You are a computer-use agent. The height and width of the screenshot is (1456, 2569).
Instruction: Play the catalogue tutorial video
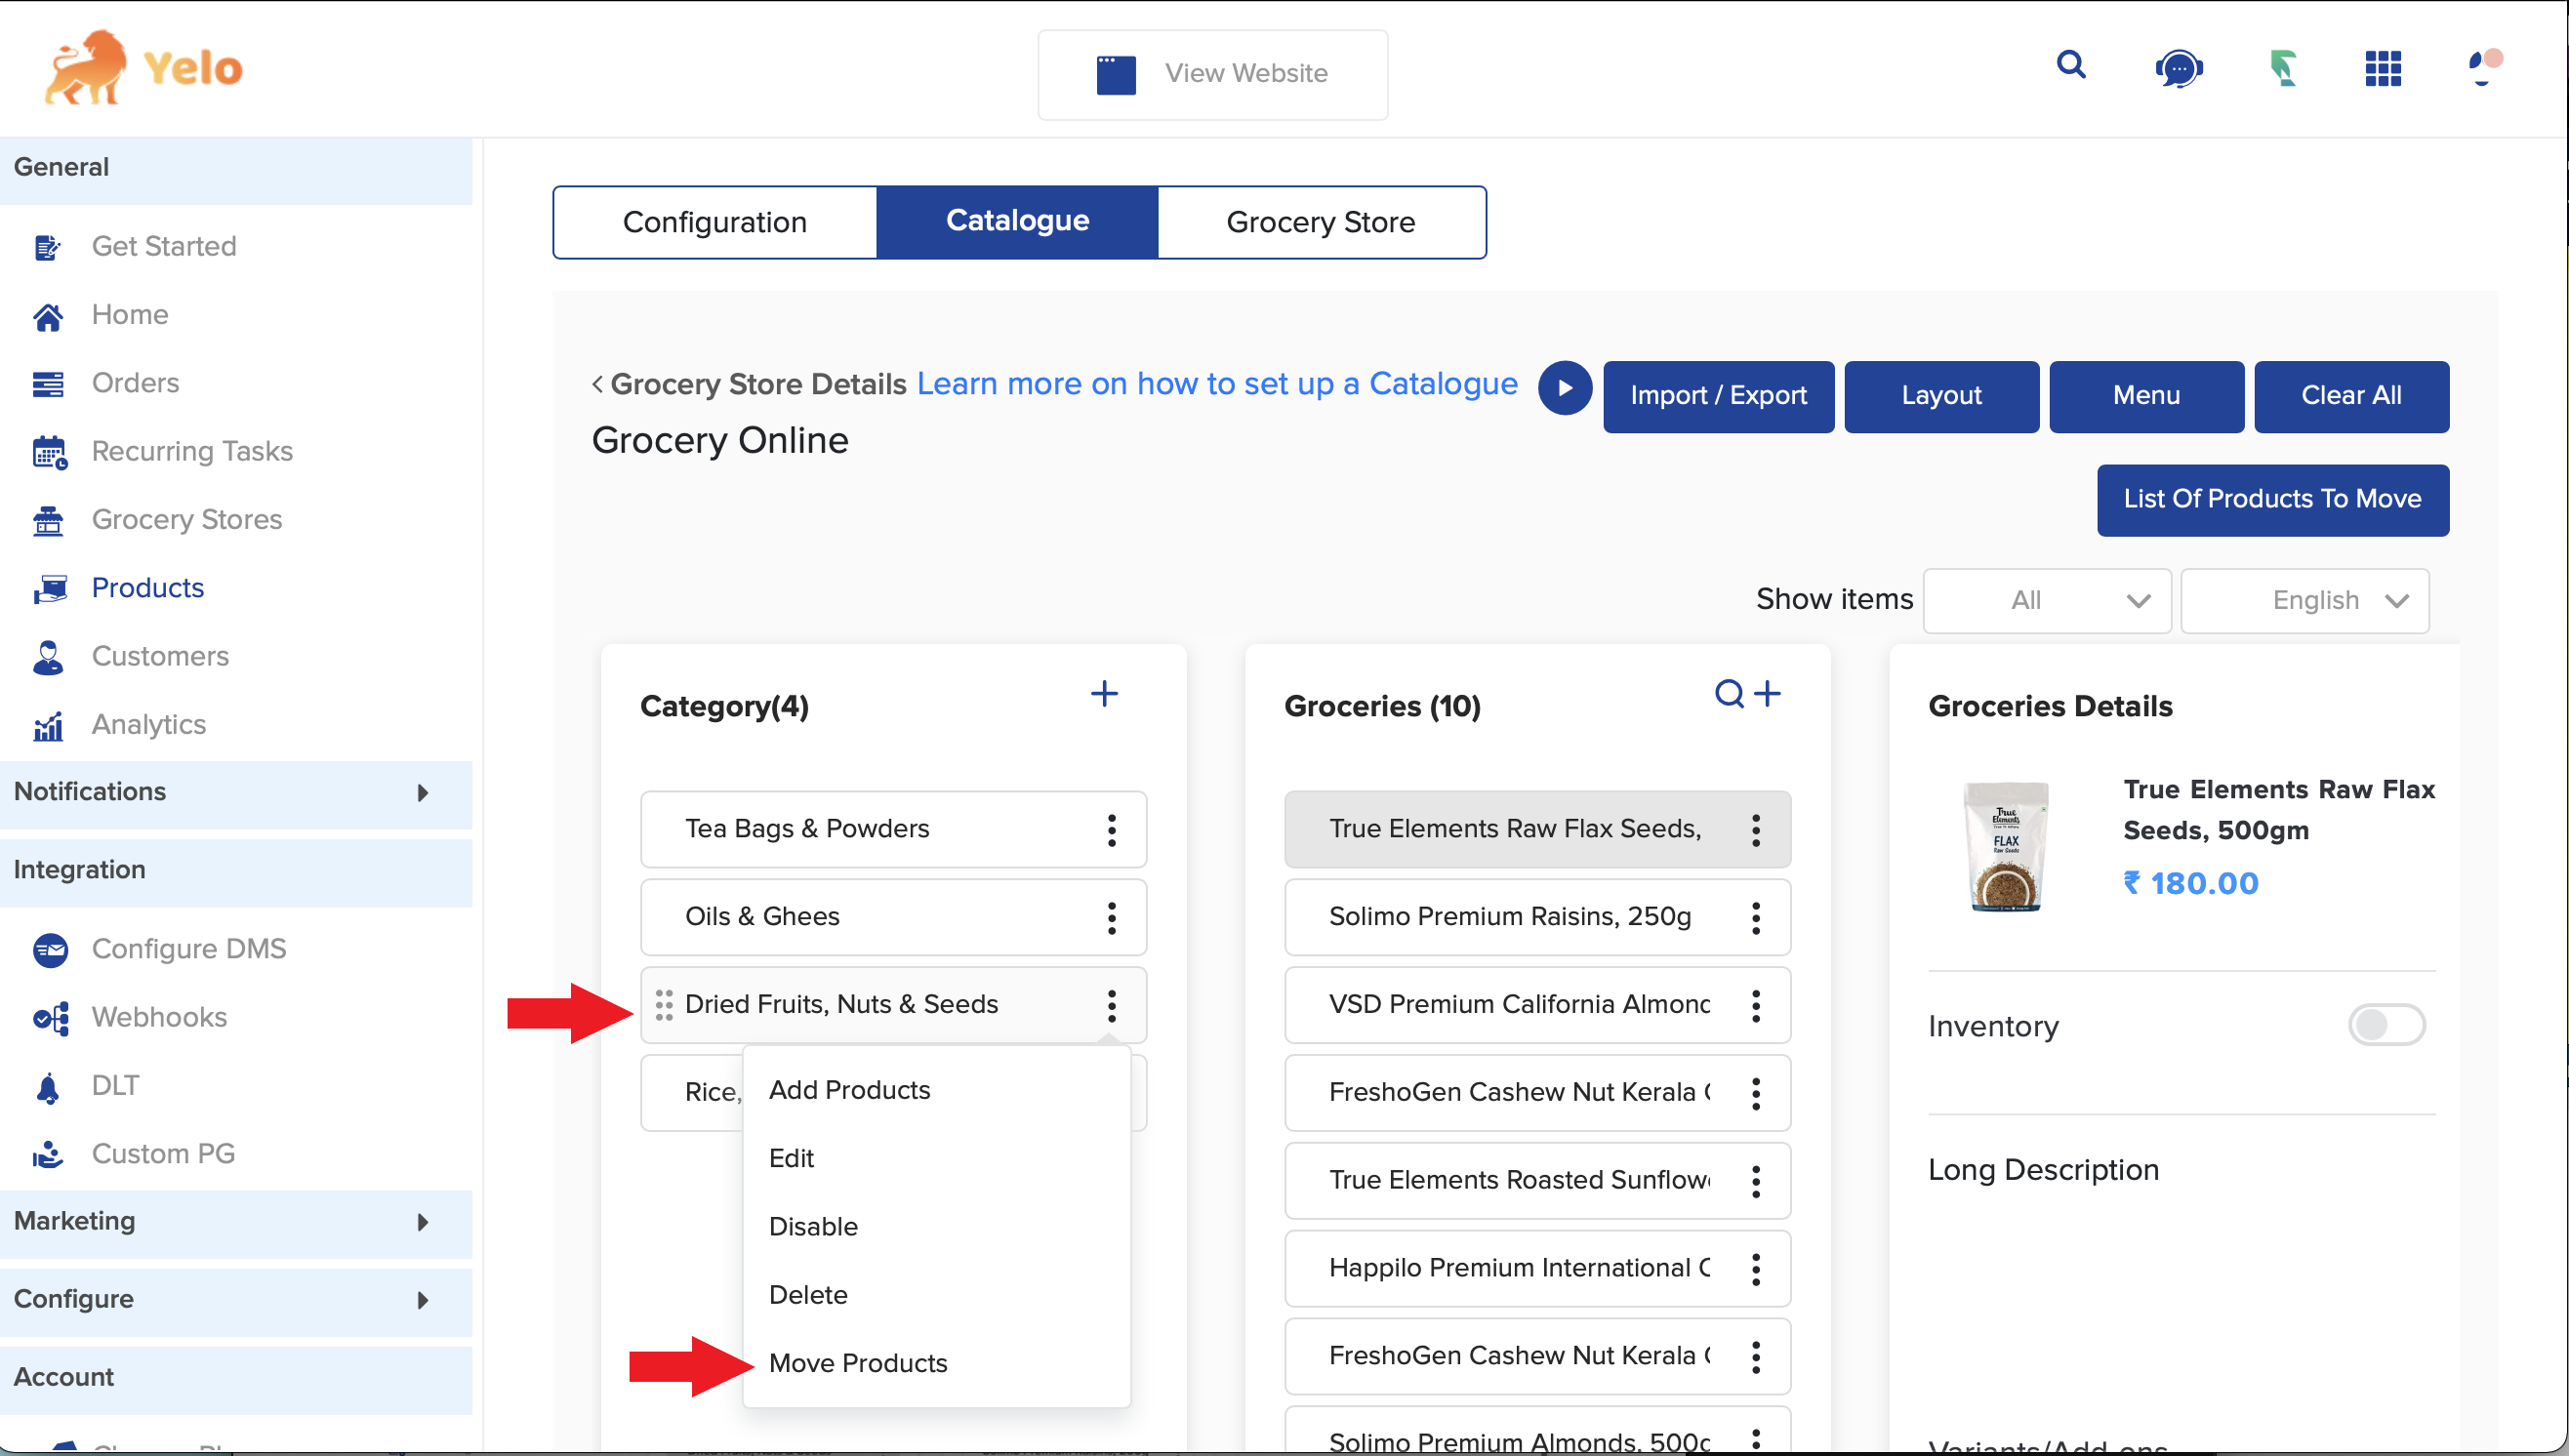tap(1565, 388)
